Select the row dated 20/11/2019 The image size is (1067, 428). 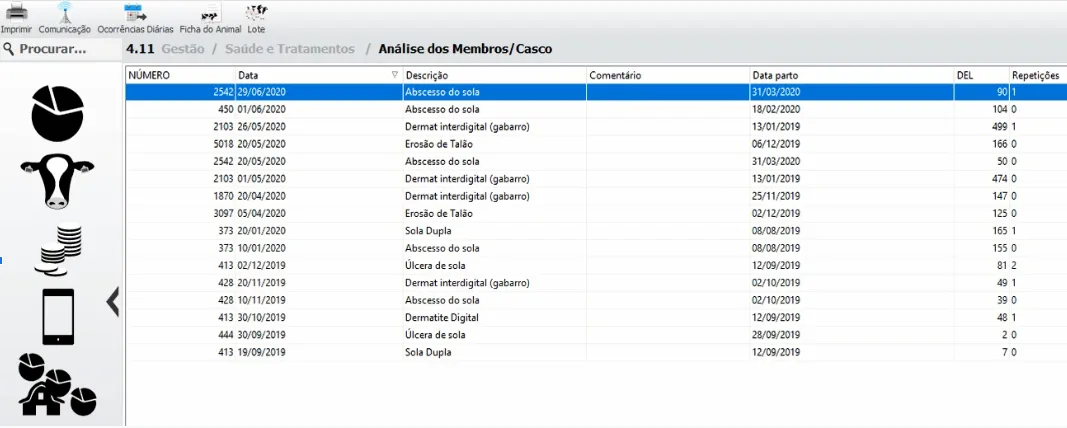[596, 283]
